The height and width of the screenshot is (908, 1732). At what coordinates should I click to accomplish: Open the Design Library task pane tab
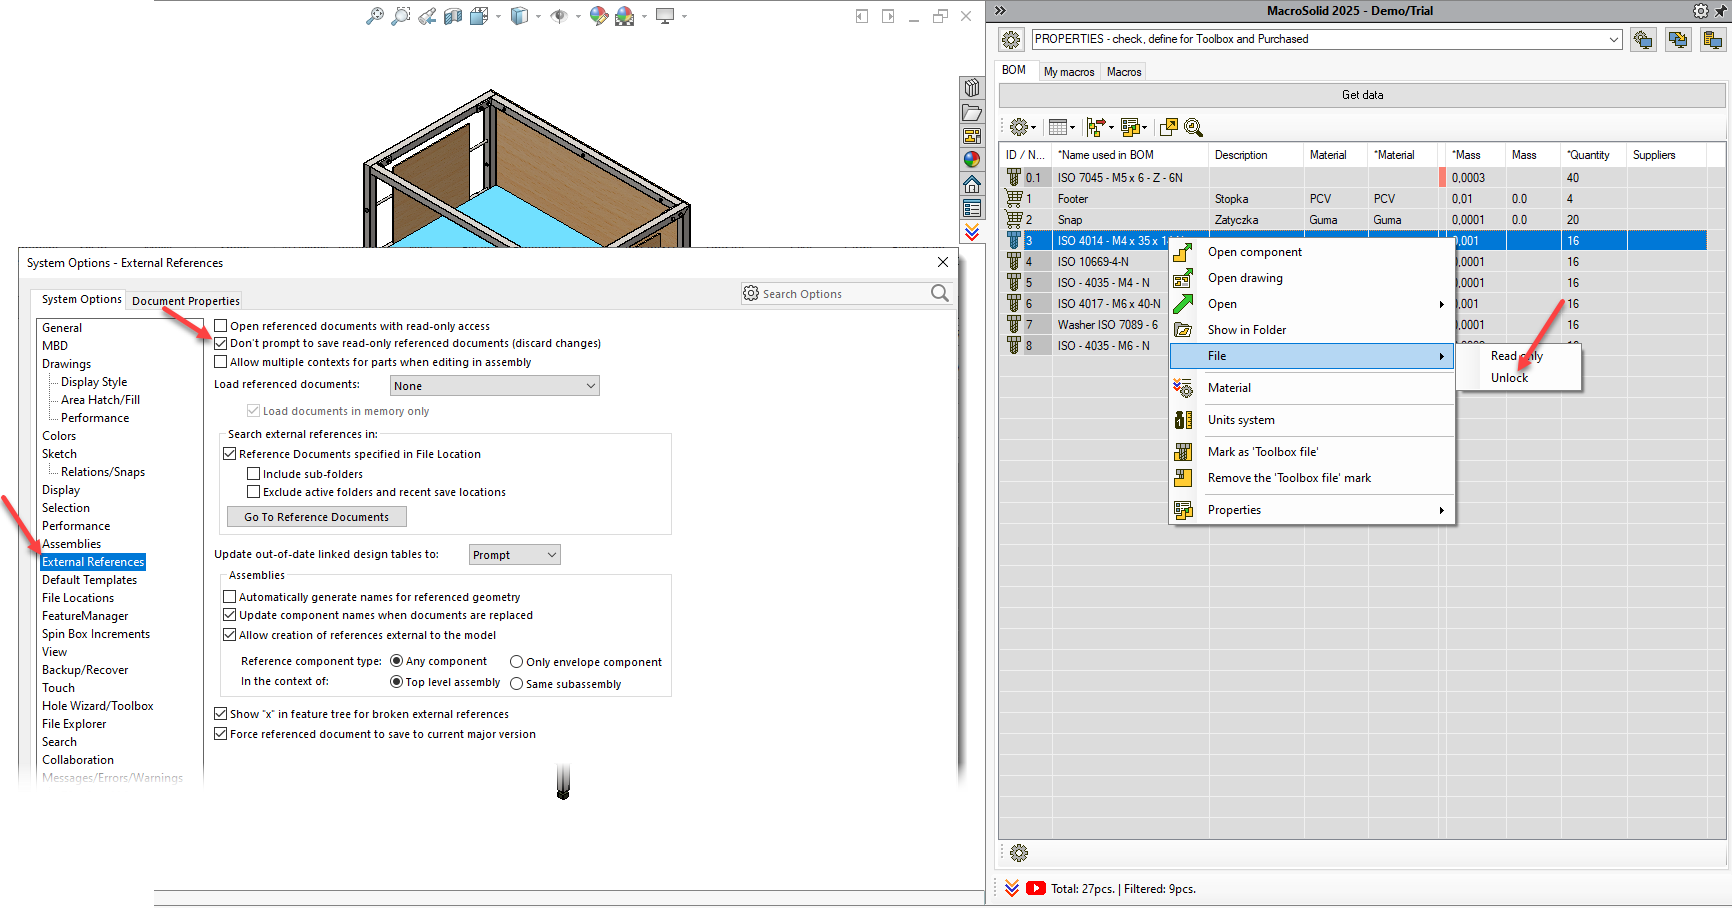(972, 88)
